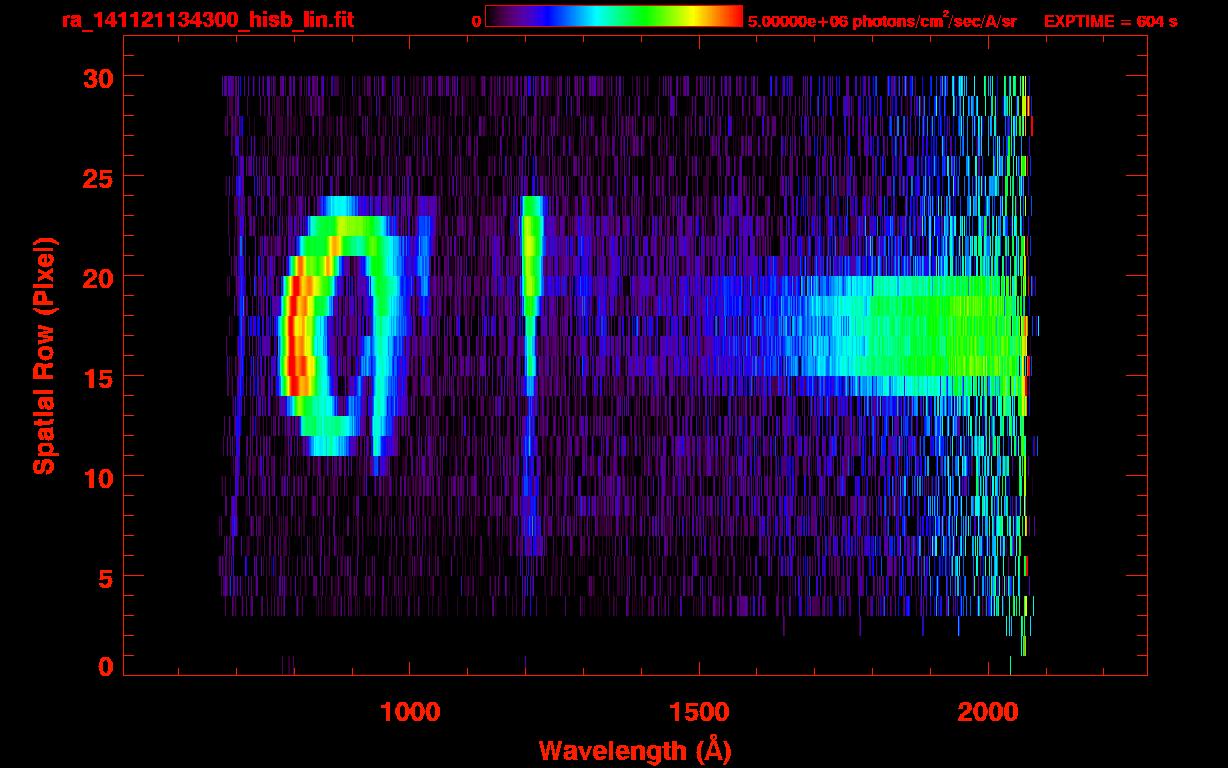Screen dimensions: 1228x768
Task: Click the 20 spatial row tick label
Action: [x=97, y=277]
